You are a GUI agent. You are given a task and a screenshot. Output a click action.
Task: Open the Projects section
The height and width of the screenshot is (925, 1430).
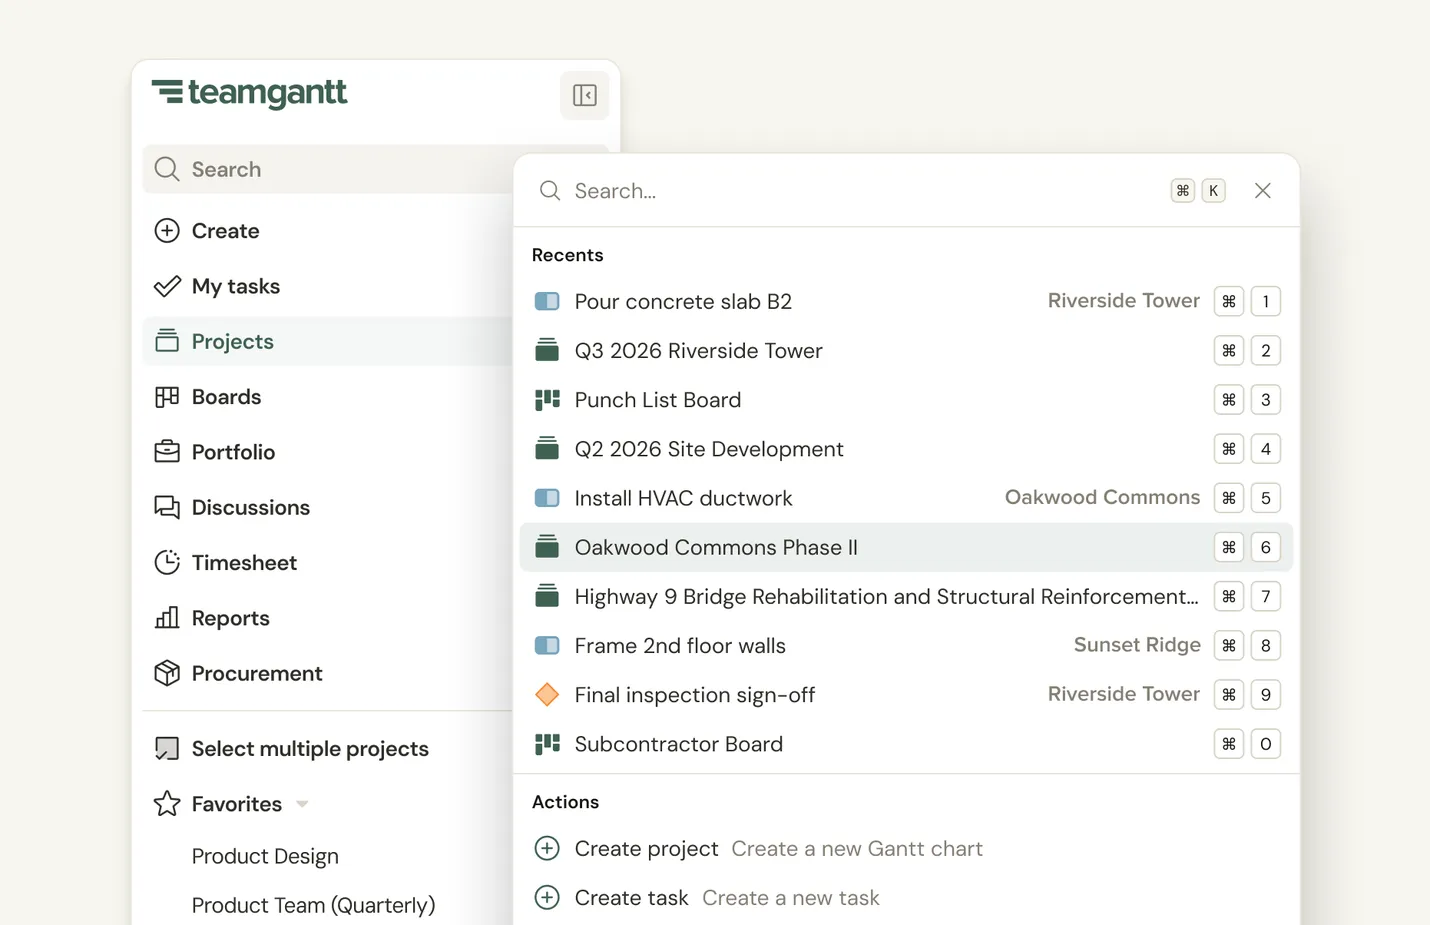327,341
